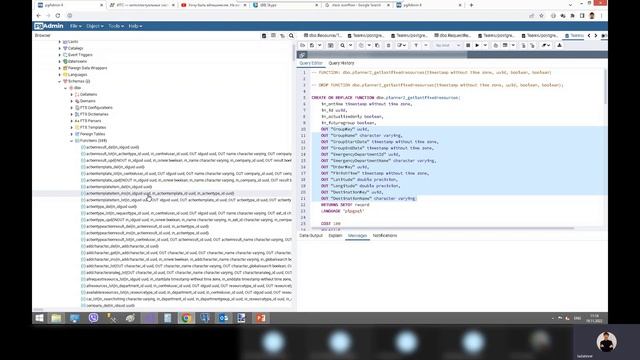Click the Download triangle icon in query toolbar
This screenshot has width=640, height=360.
[x=559, y=45]
